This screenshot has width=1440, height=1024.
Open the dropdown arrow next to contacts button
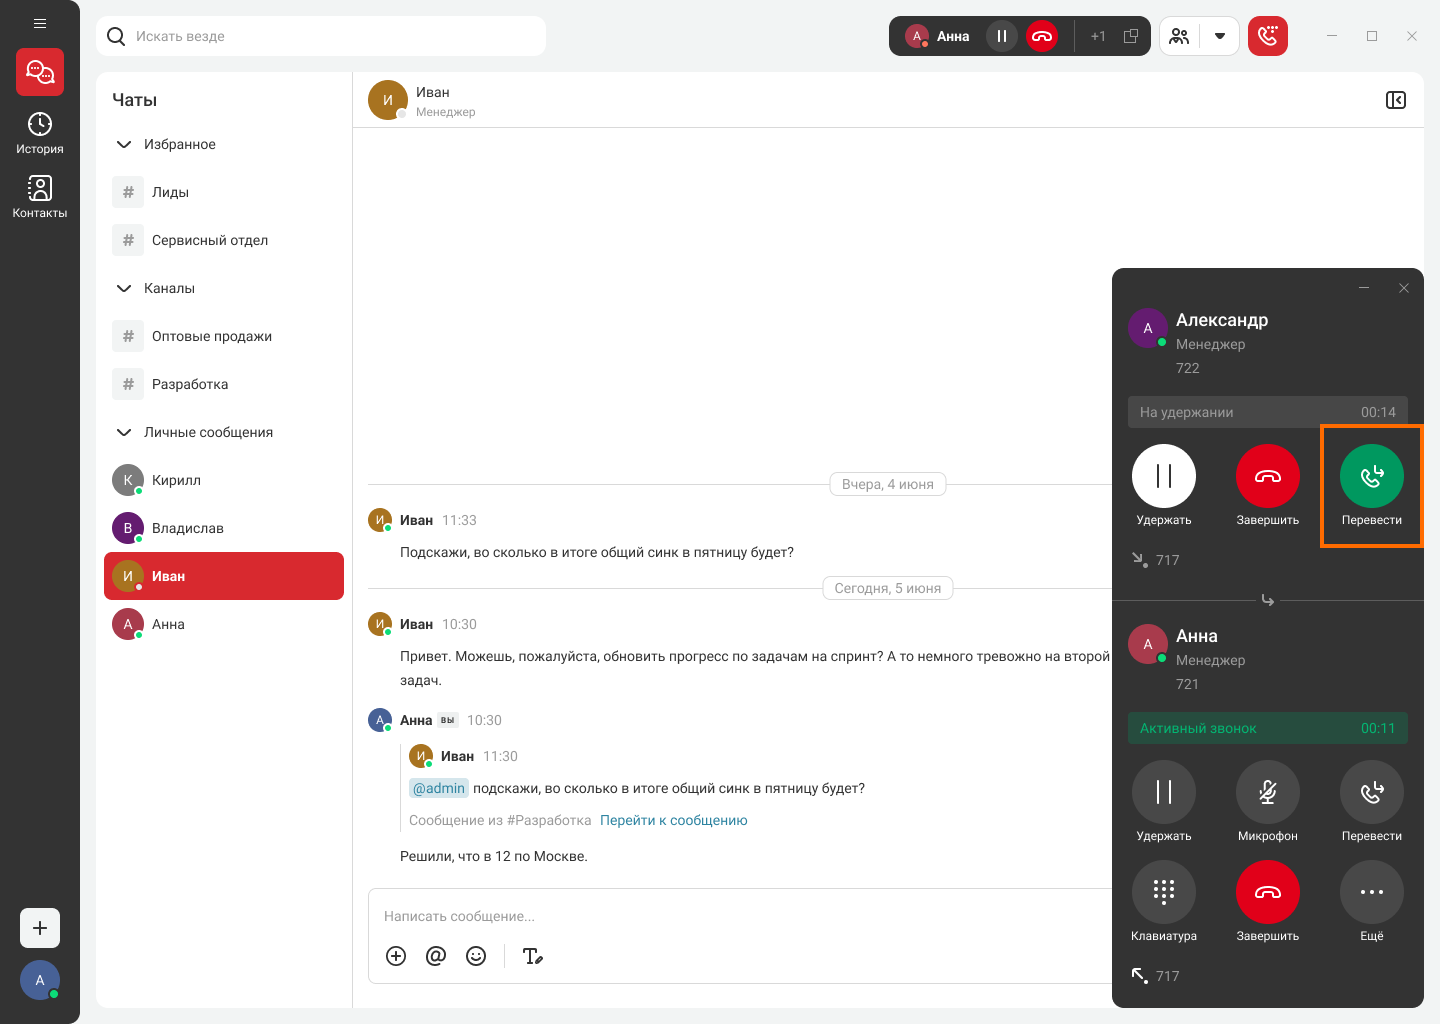(x=1219, y=36)
